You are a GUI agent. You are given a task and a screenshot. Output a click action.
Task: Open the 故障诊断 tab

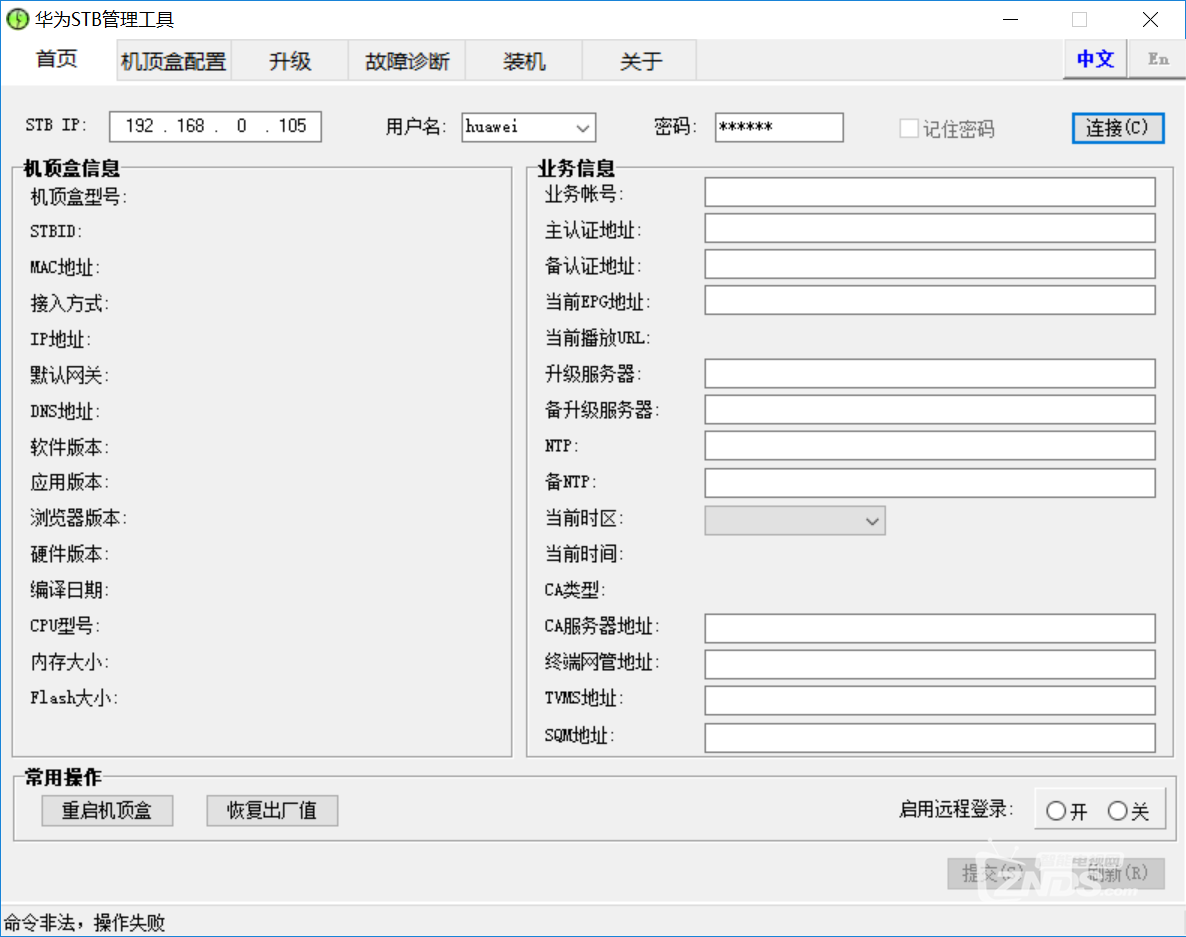(x=407, y=61)
